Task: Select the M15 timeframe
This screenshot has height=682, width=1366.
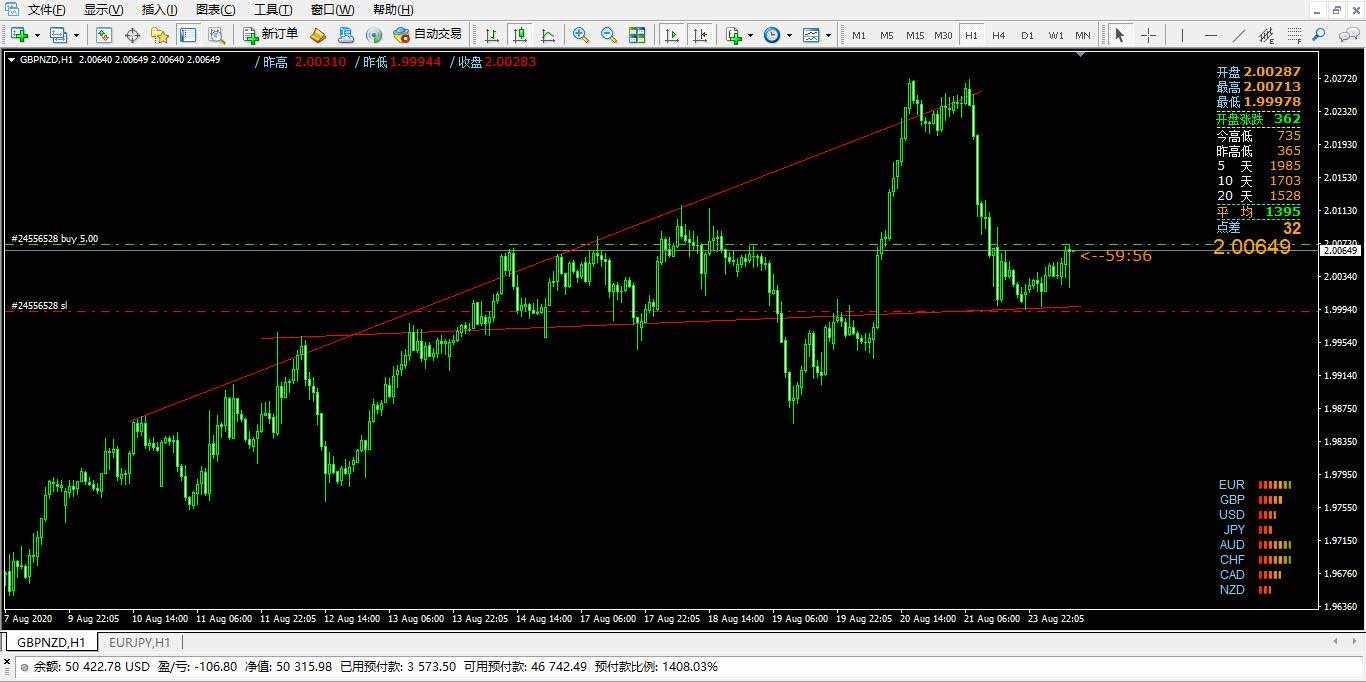Action: tap(915, 35)
